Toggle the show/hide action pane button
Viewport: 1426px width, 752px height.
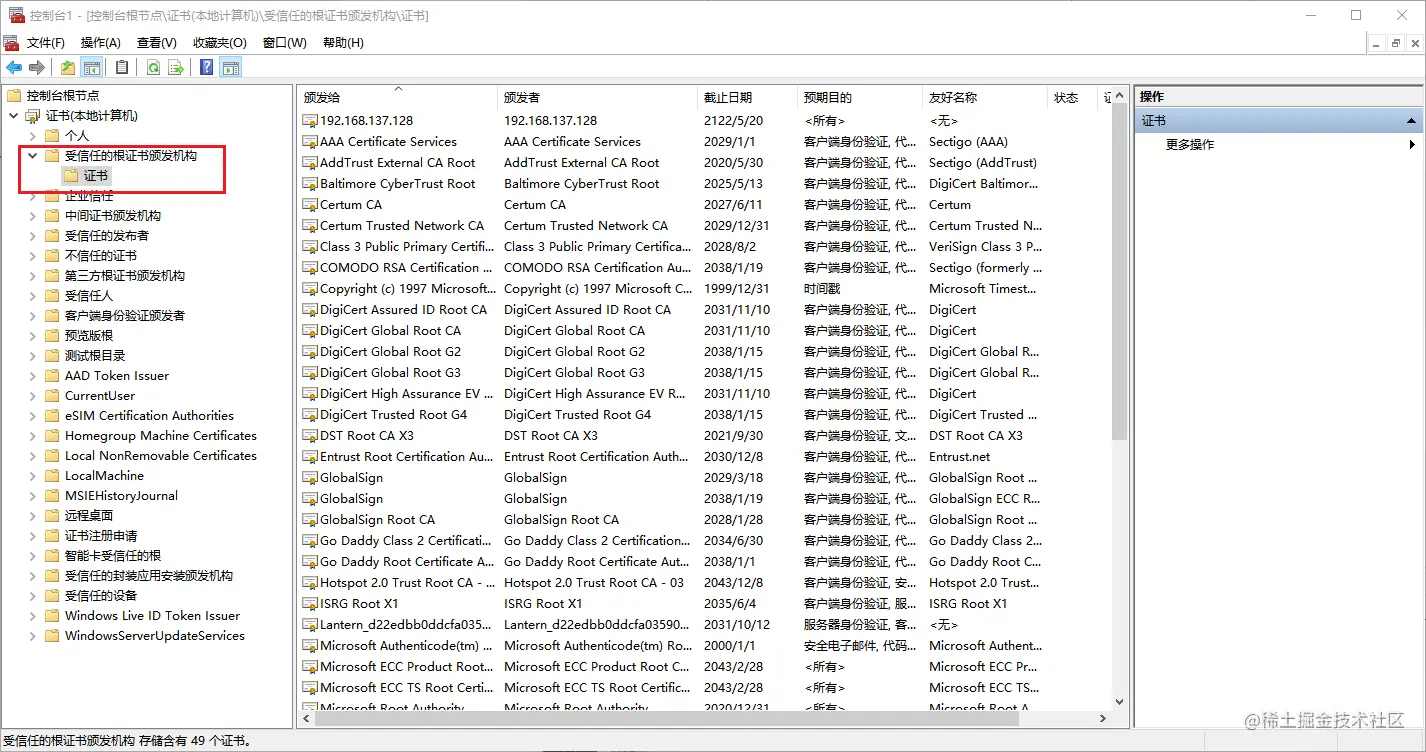pos(231,68)
